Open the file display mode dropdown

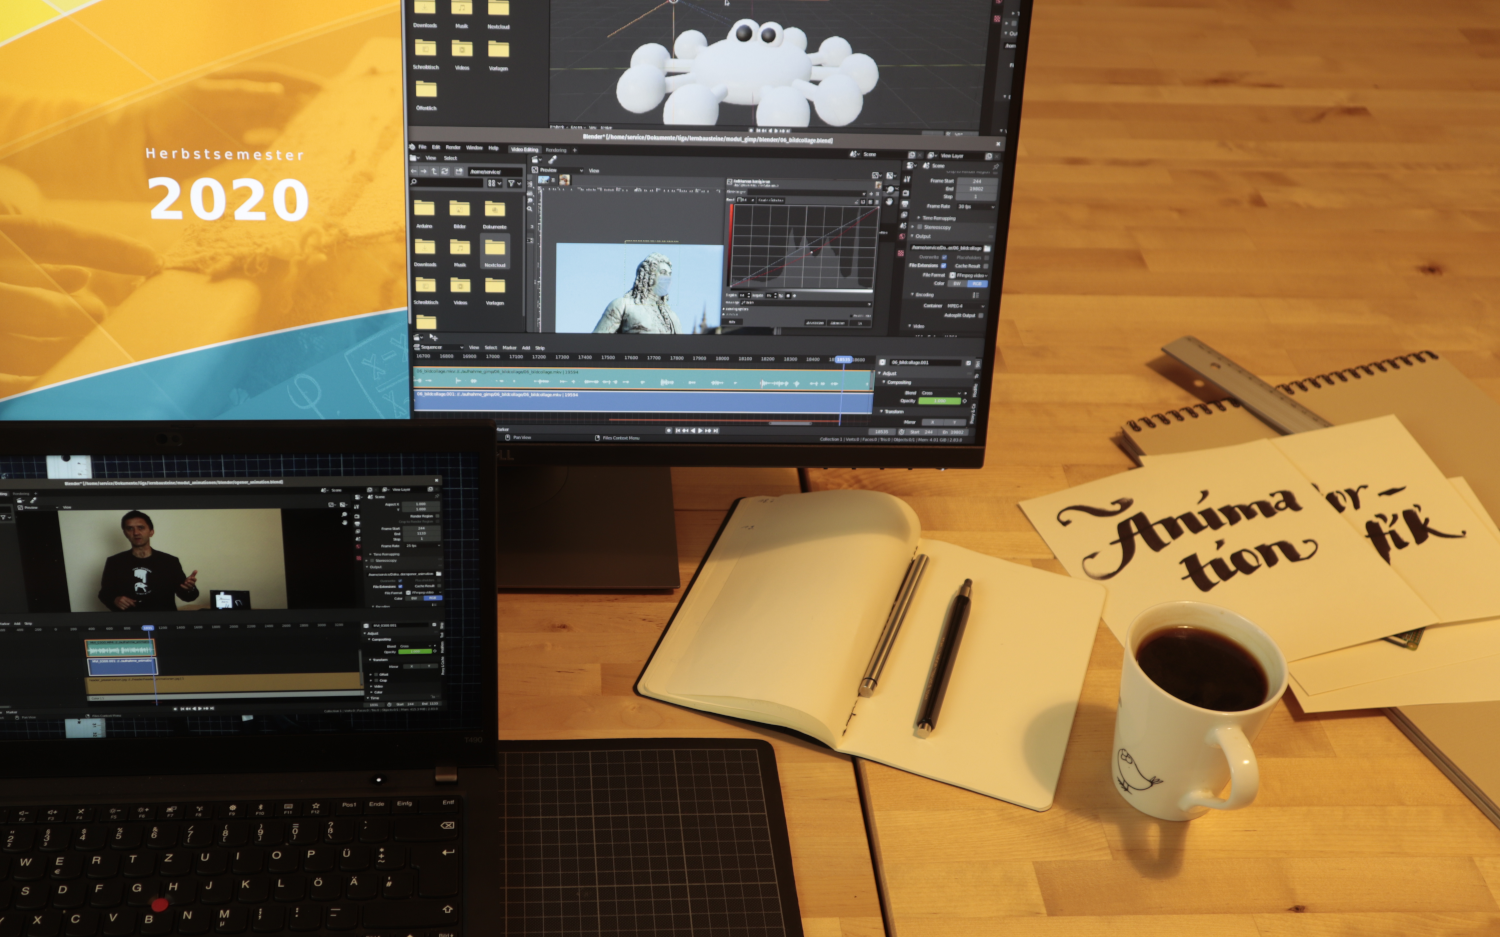point(494,183)
